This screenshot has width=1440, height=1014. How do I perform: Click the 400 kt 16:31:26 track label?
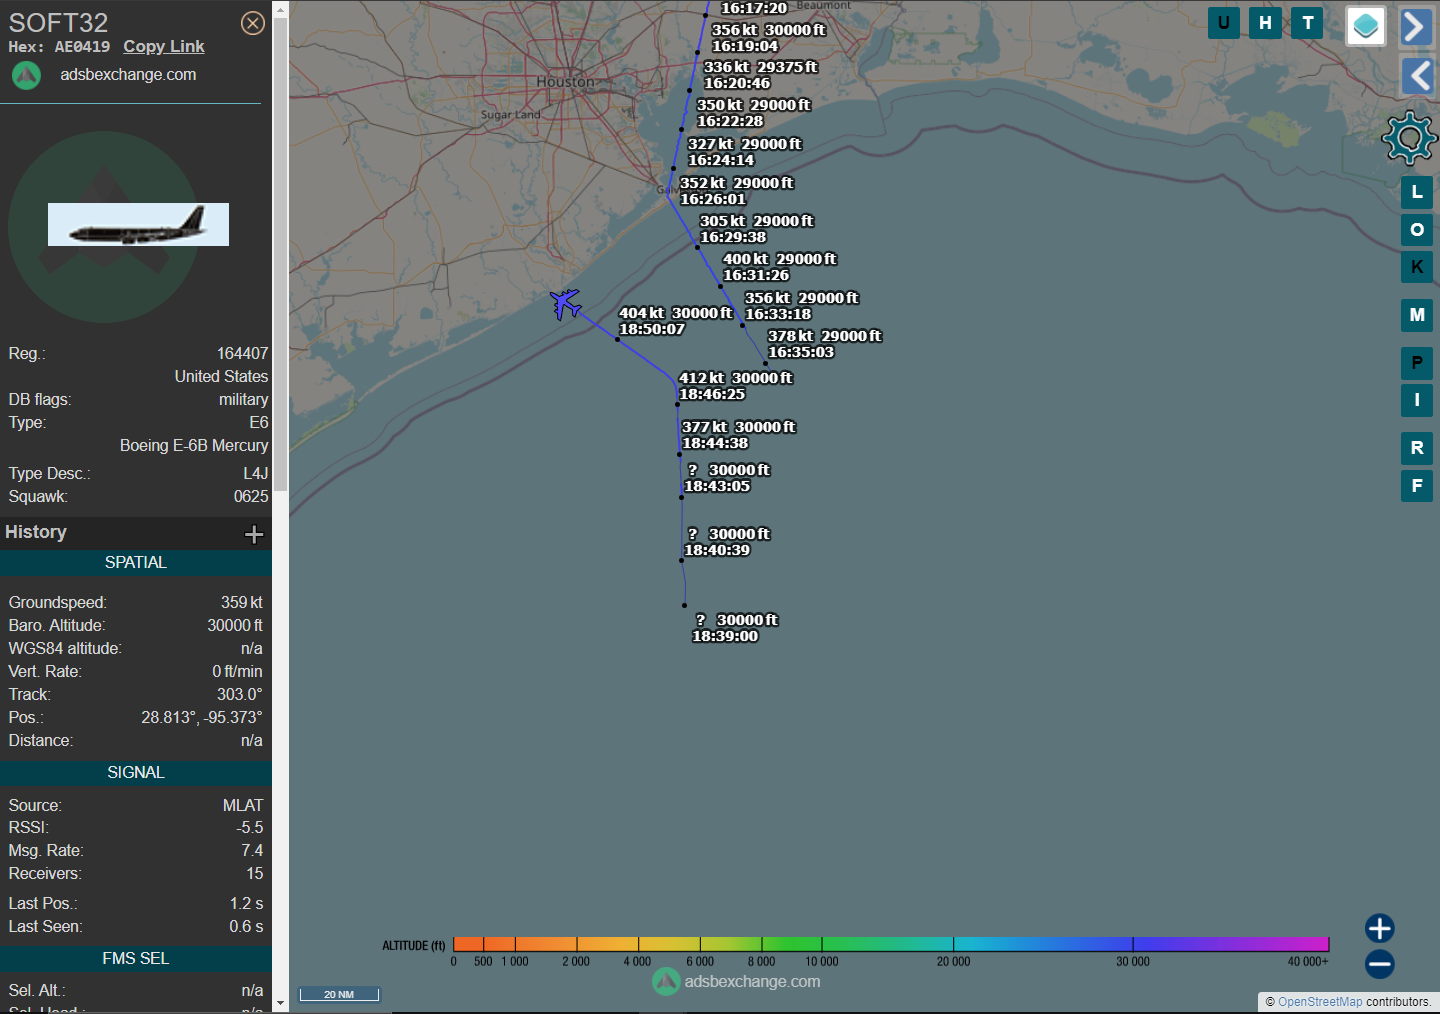tap(780, 267)
